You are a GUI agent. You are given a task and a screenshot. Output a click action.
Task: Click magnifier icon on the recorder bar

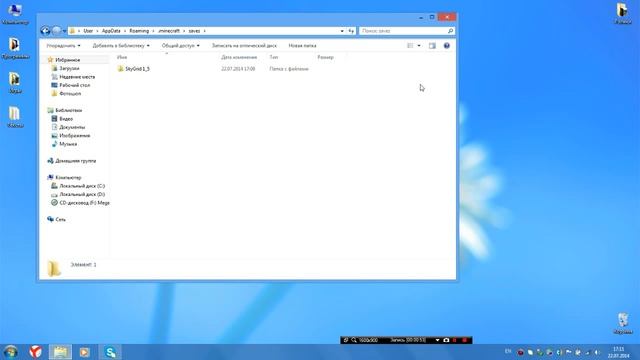click(354, 340)
